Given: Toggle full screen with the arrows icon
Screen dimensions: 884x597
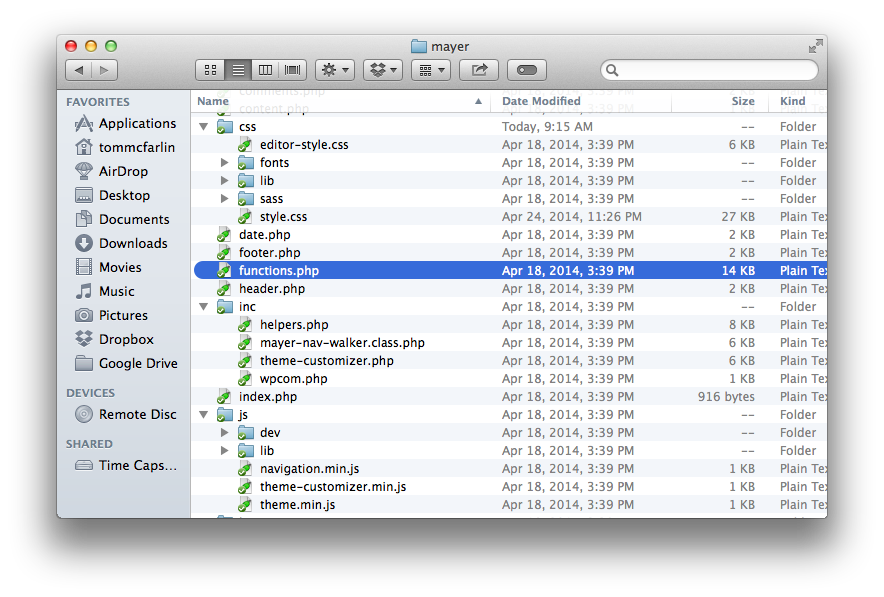Looking at the screenshot, I should 815,46.
